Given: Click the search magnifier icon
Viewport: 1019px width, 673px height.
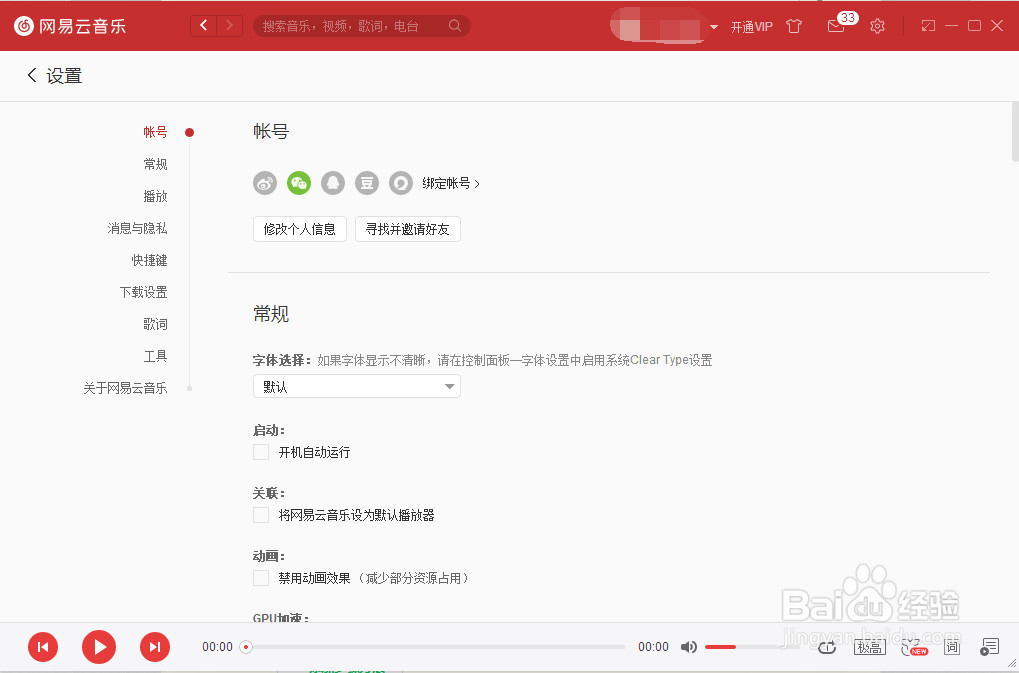Looking at the screenshot, I should 455,25.
